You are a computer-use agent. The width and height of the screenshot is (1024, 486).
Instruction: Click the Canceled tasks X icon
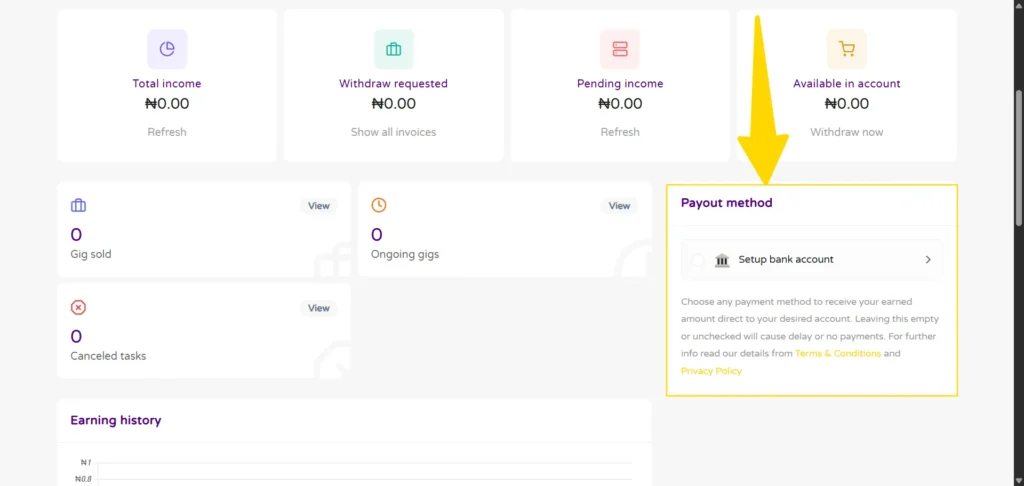[x=78, y=307]
